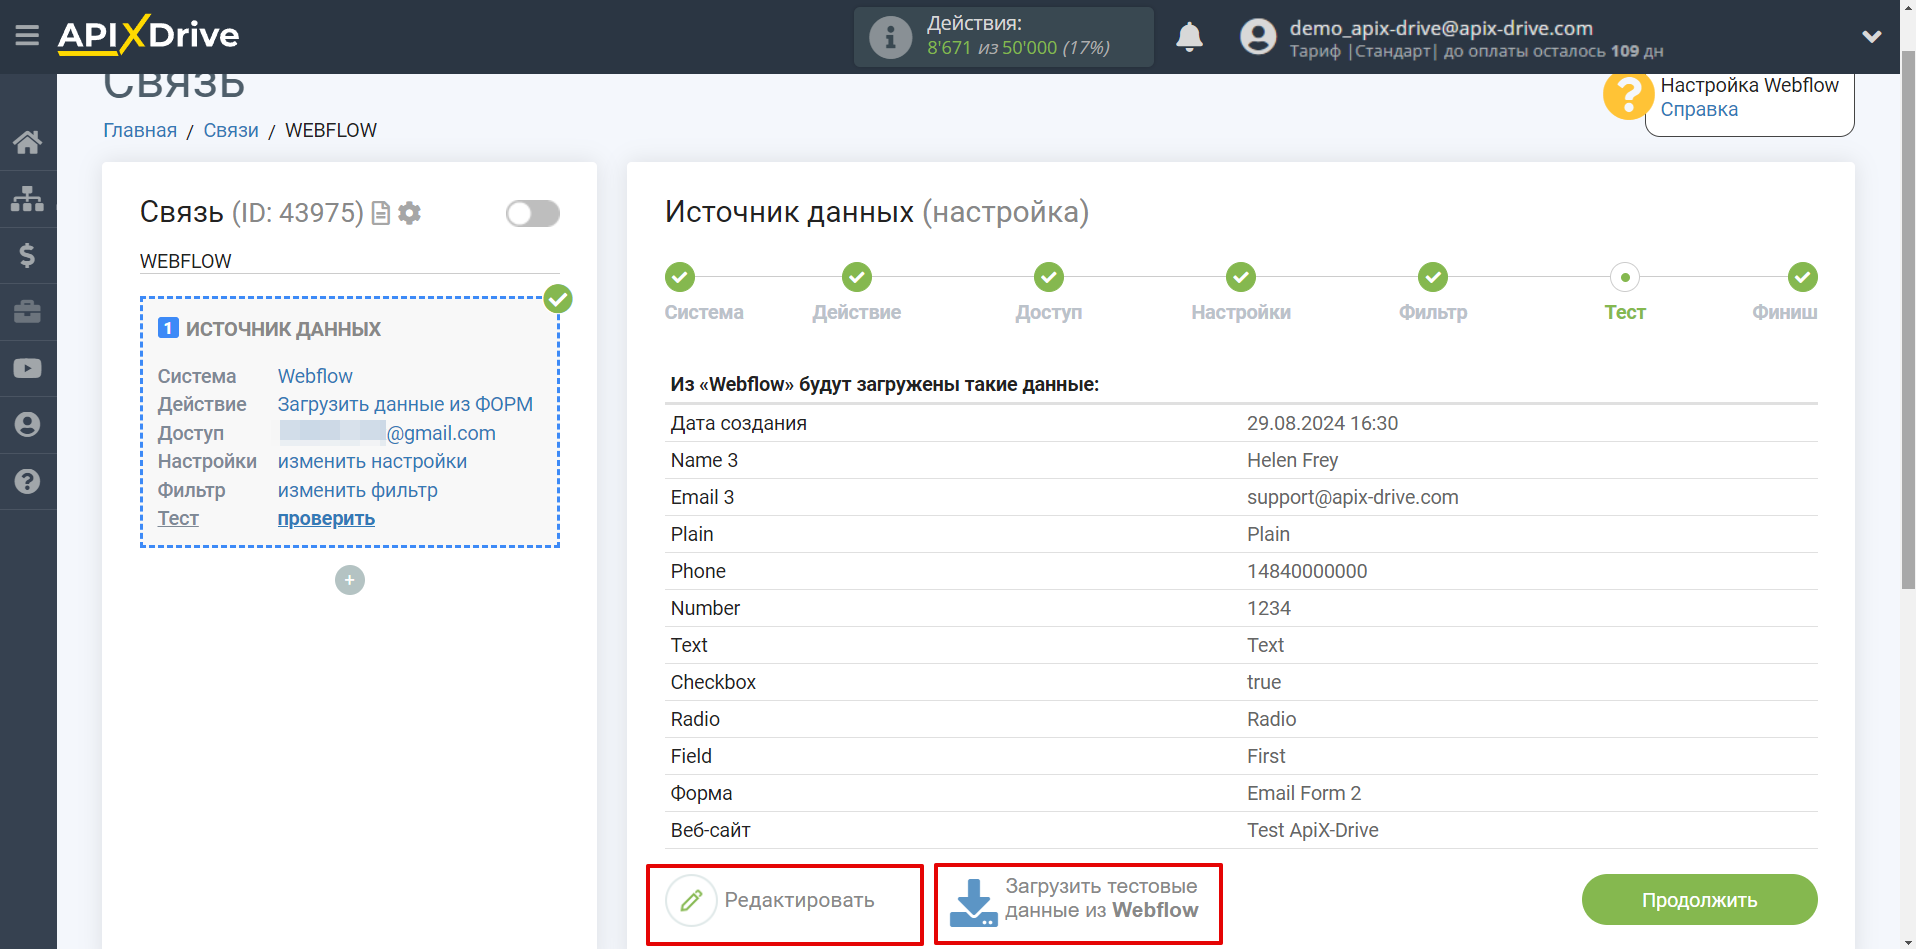Click изменить настройки link
This screenshot has width=1916, height=949.
[372, 461]
